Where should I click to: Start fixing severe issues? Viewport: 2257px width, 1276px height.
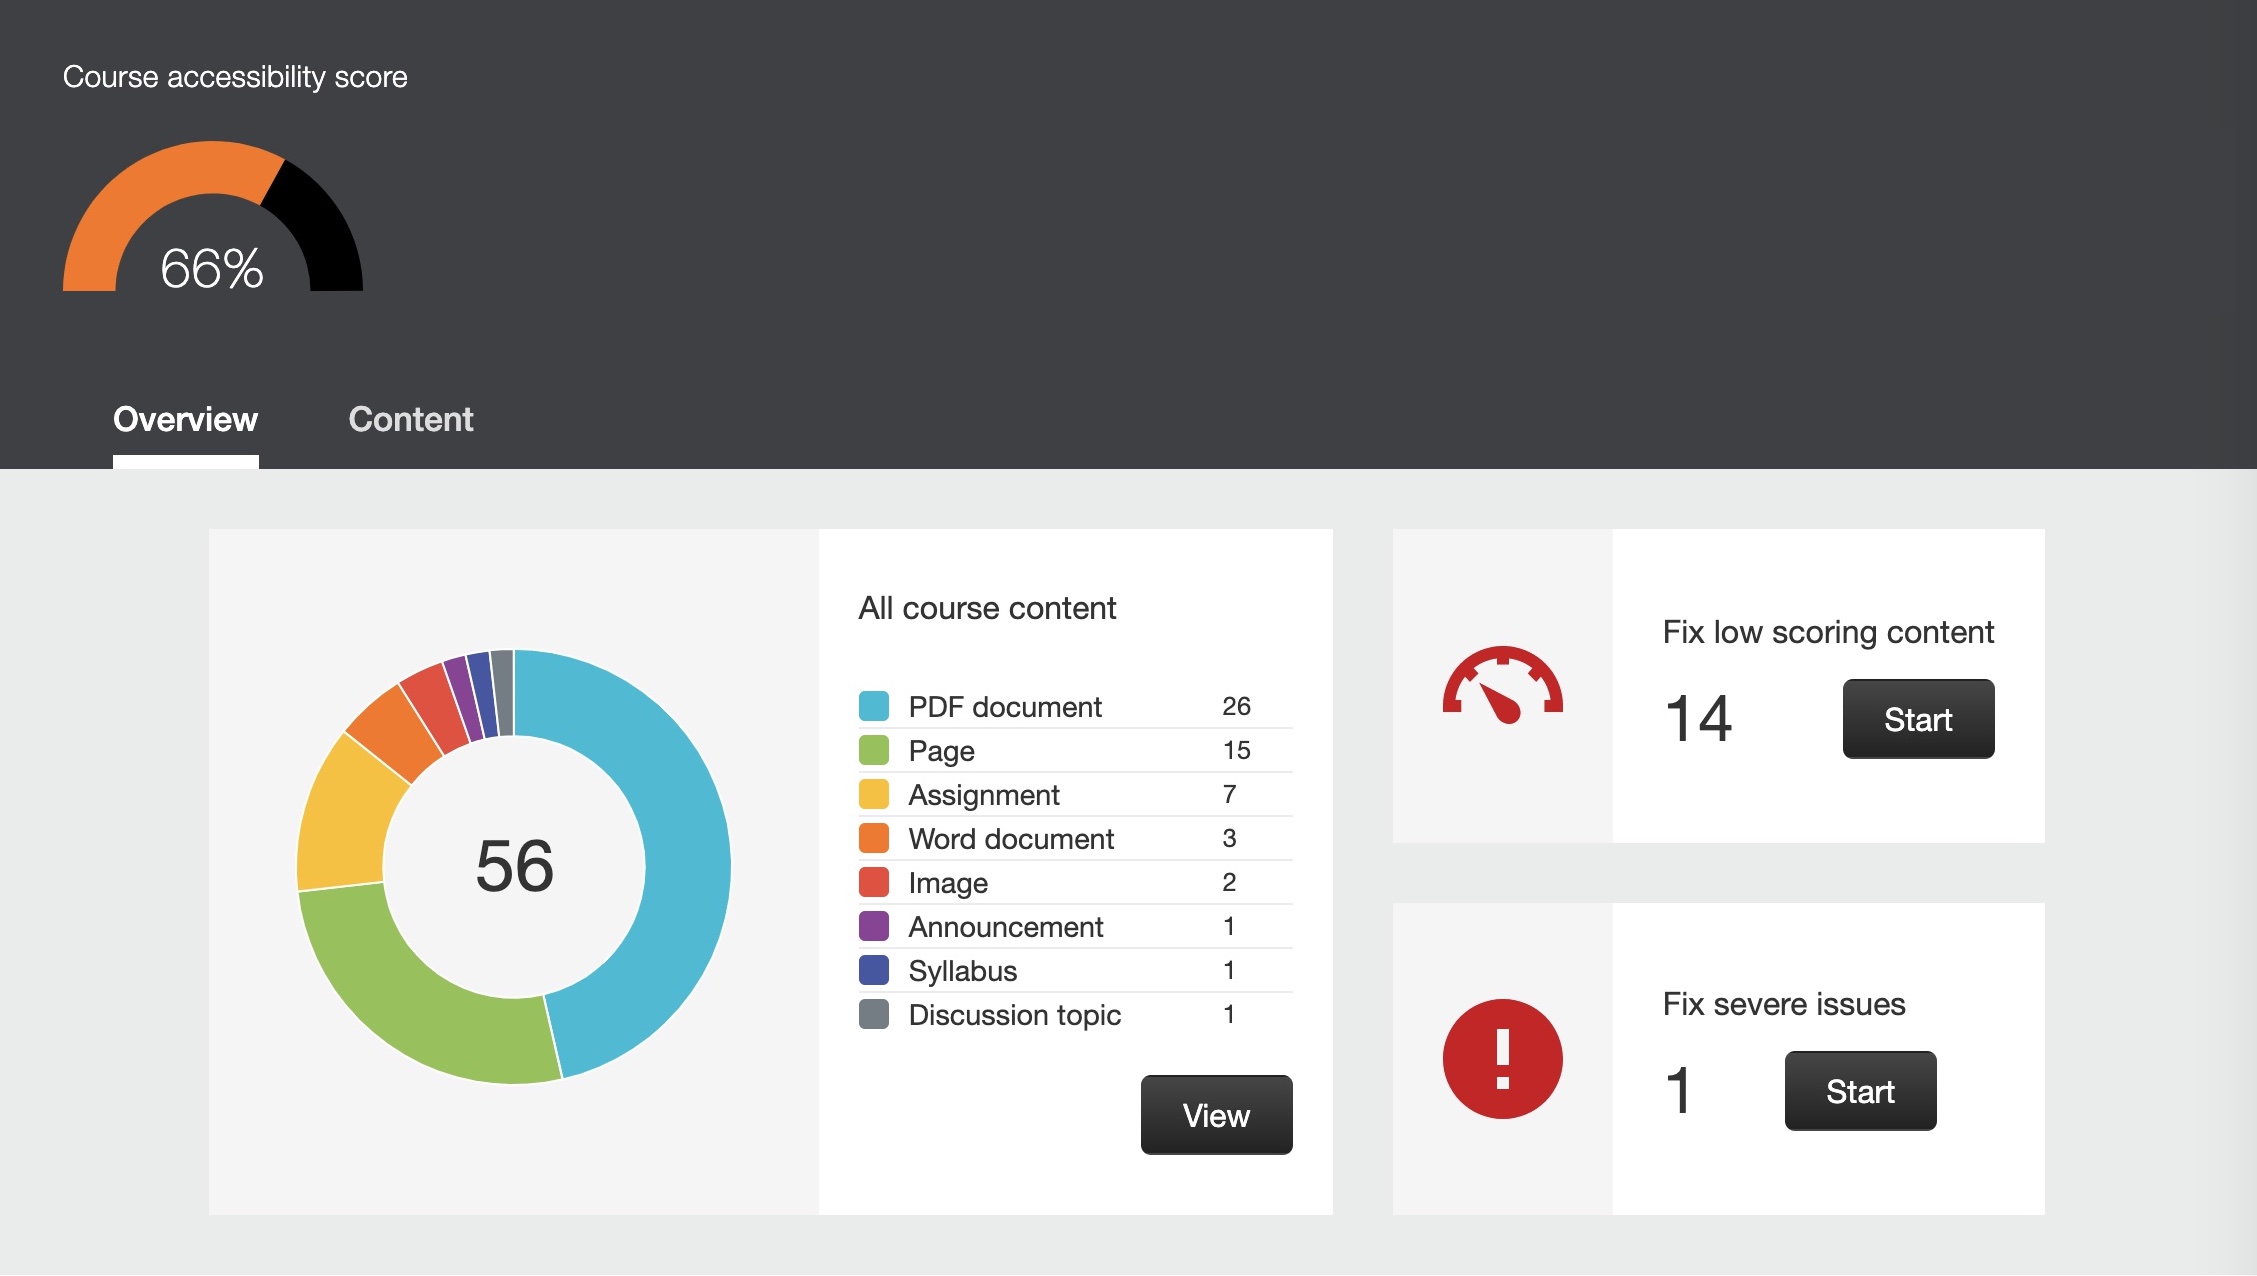(x=1860, y=1090)
